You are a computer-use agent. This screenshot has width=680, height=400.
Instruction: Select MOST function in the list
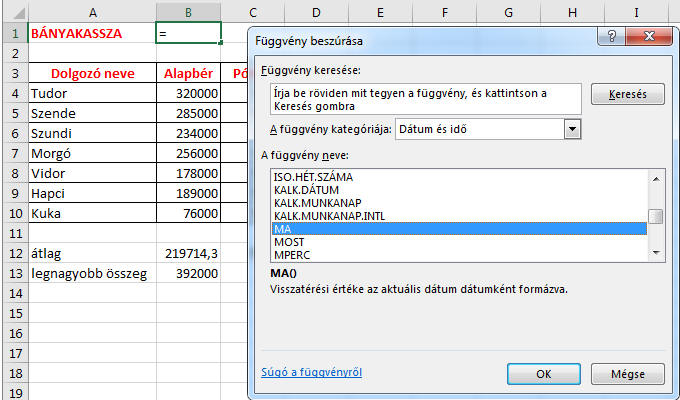coord(289,242)
